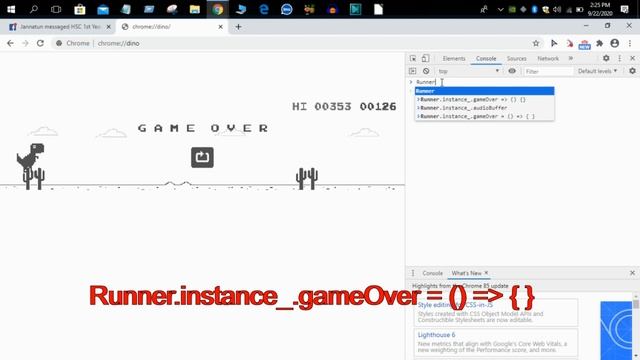Toggle the console sidebar icon
Image resolution: width=640 pixels, height=360 pixels.
point(413,71)
